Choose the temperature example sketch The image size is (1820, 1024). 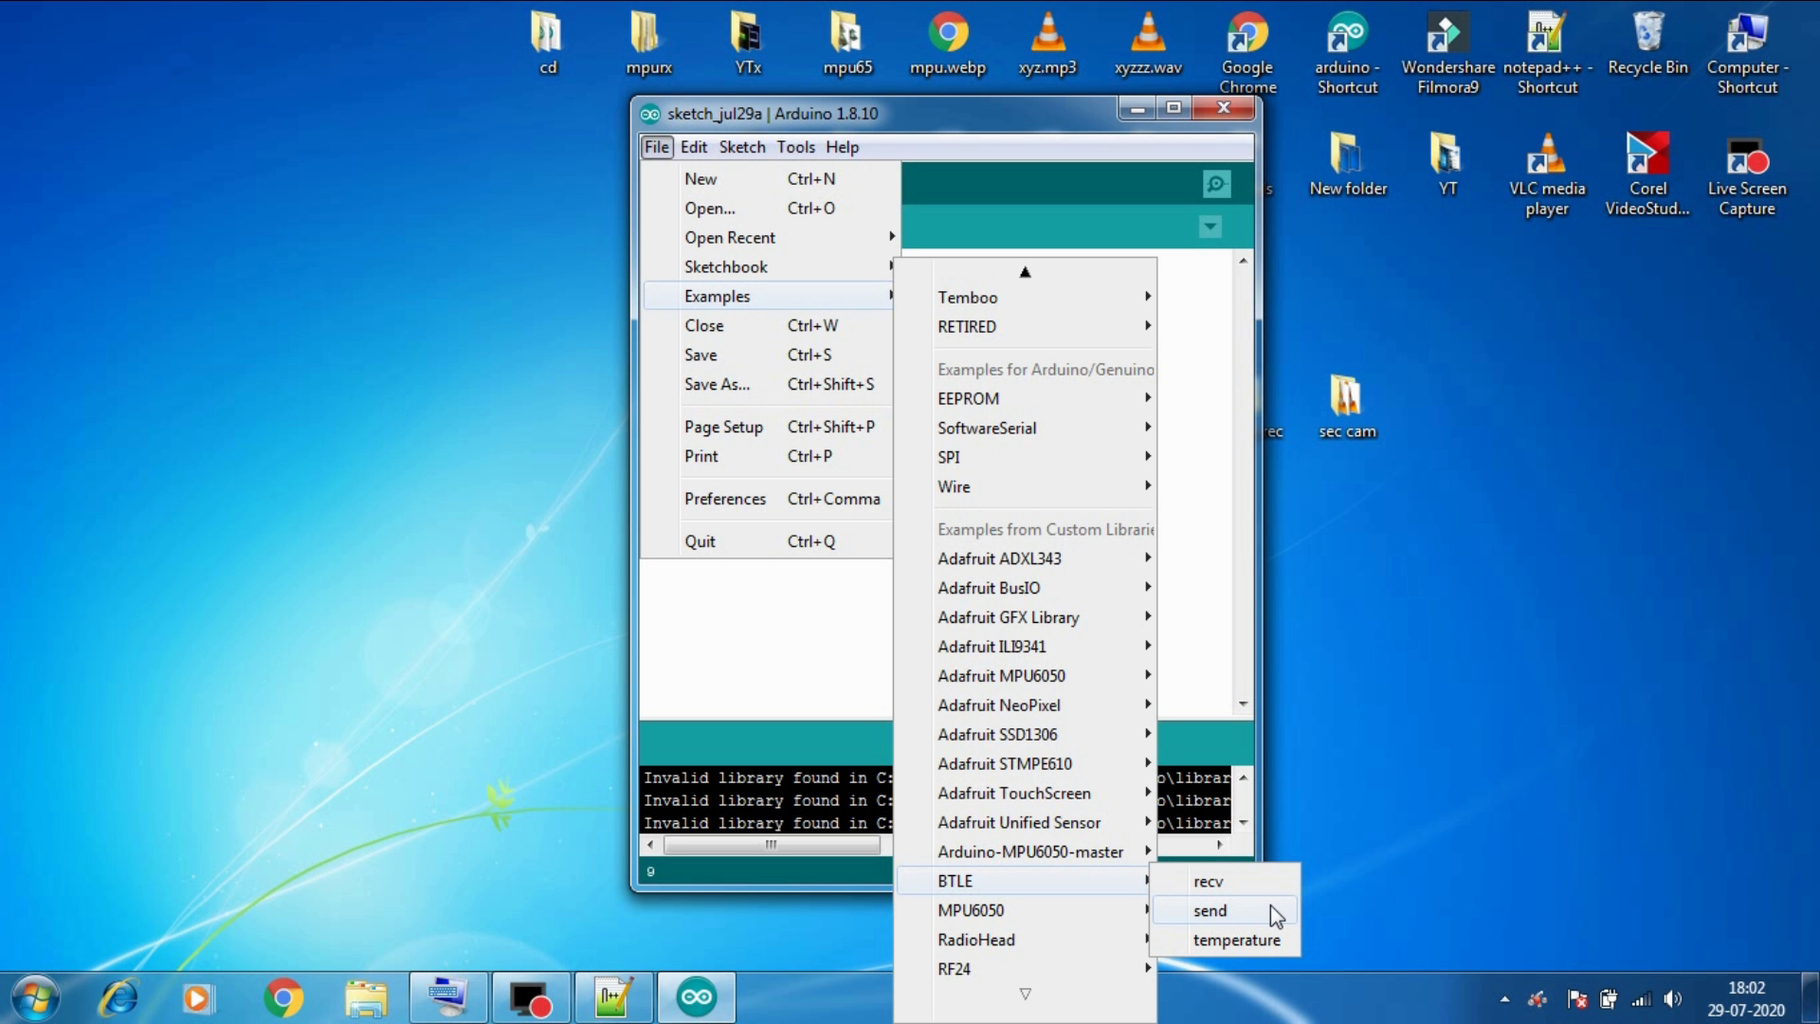[x=1236, y=940]
